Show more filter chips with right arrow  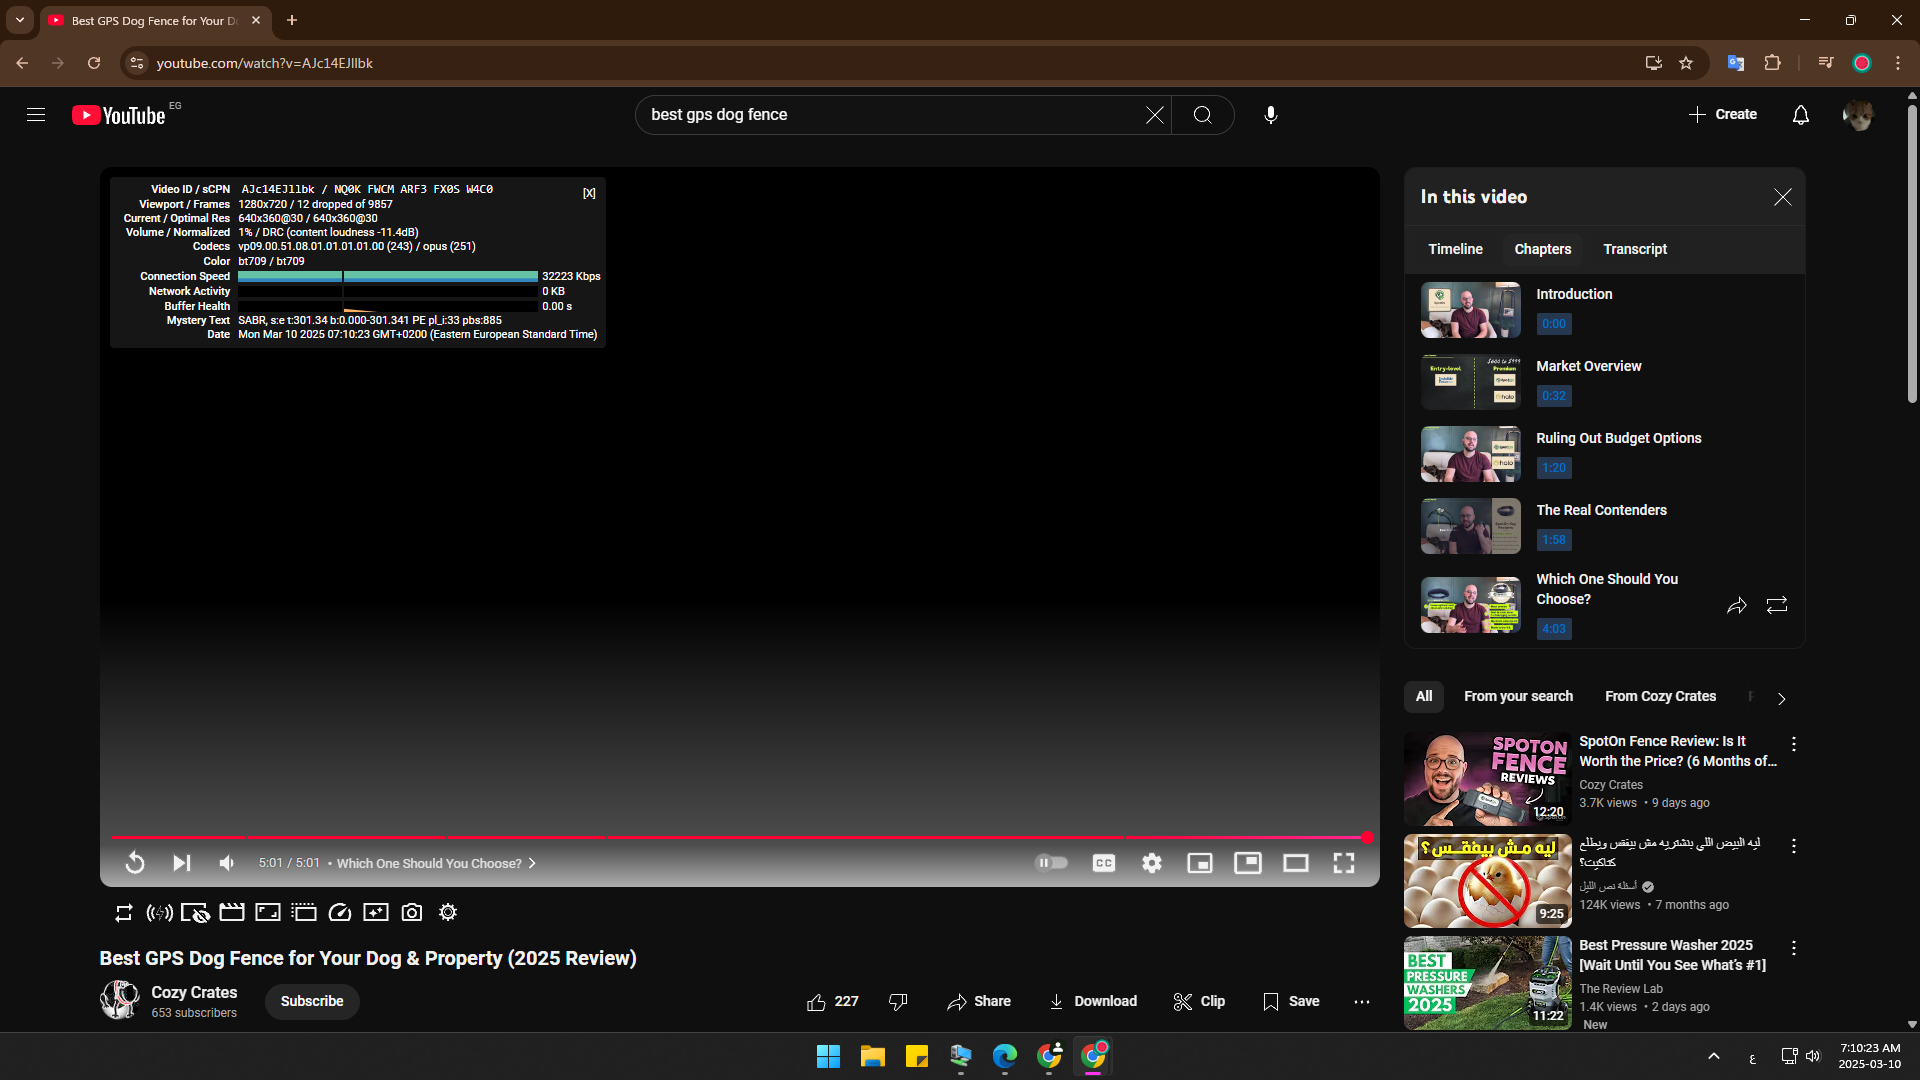tap(1781, 699)
